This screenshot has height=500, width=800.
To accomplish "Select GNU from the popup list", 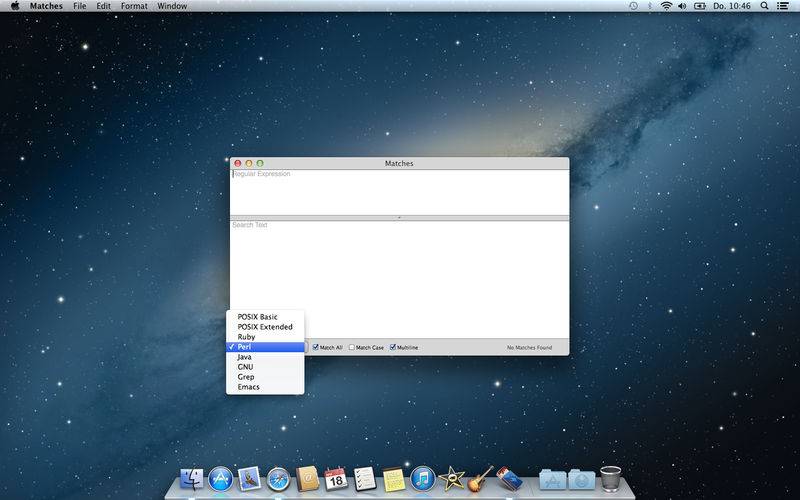I will click(x=265, y=367).
